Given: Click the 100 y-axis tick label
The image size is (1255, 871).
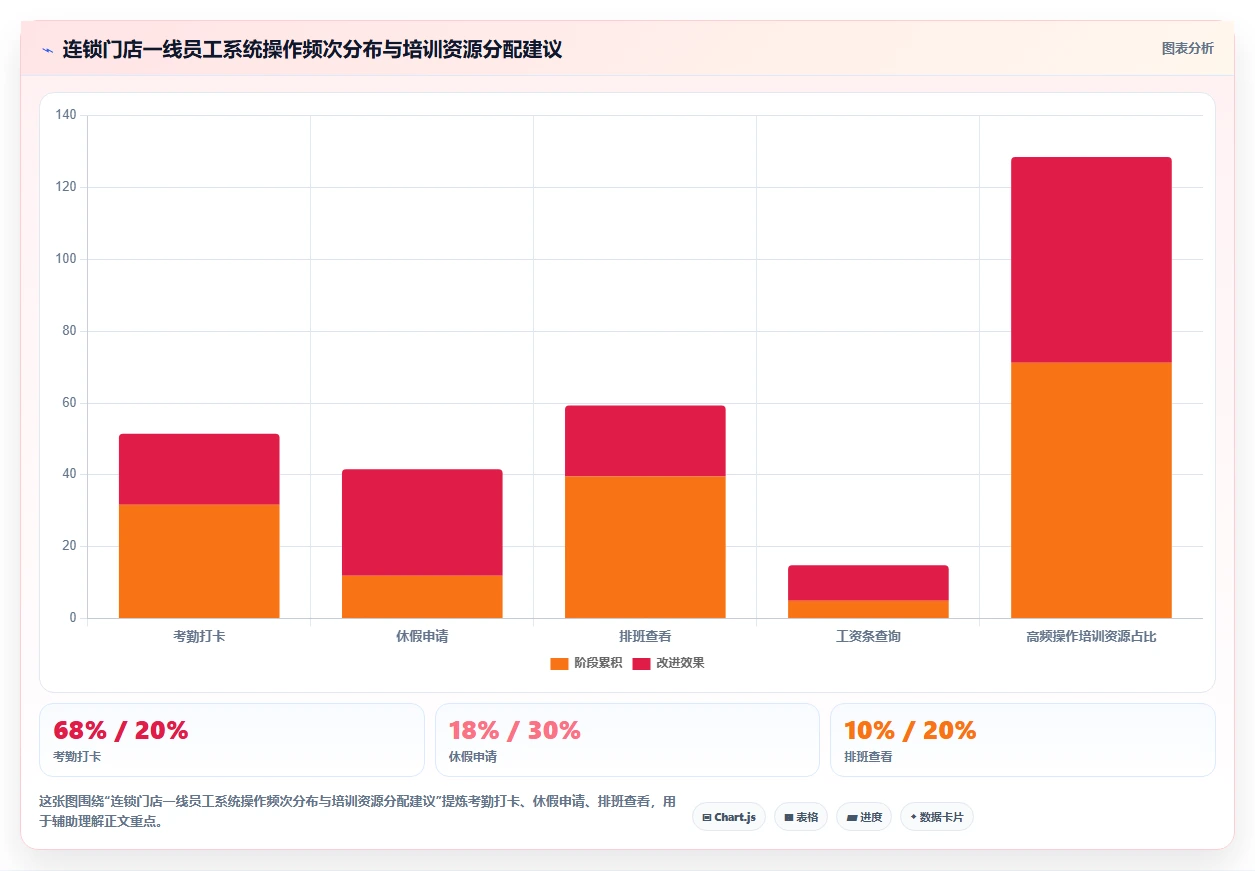Looking at the screenshot, I should point(66,259).
